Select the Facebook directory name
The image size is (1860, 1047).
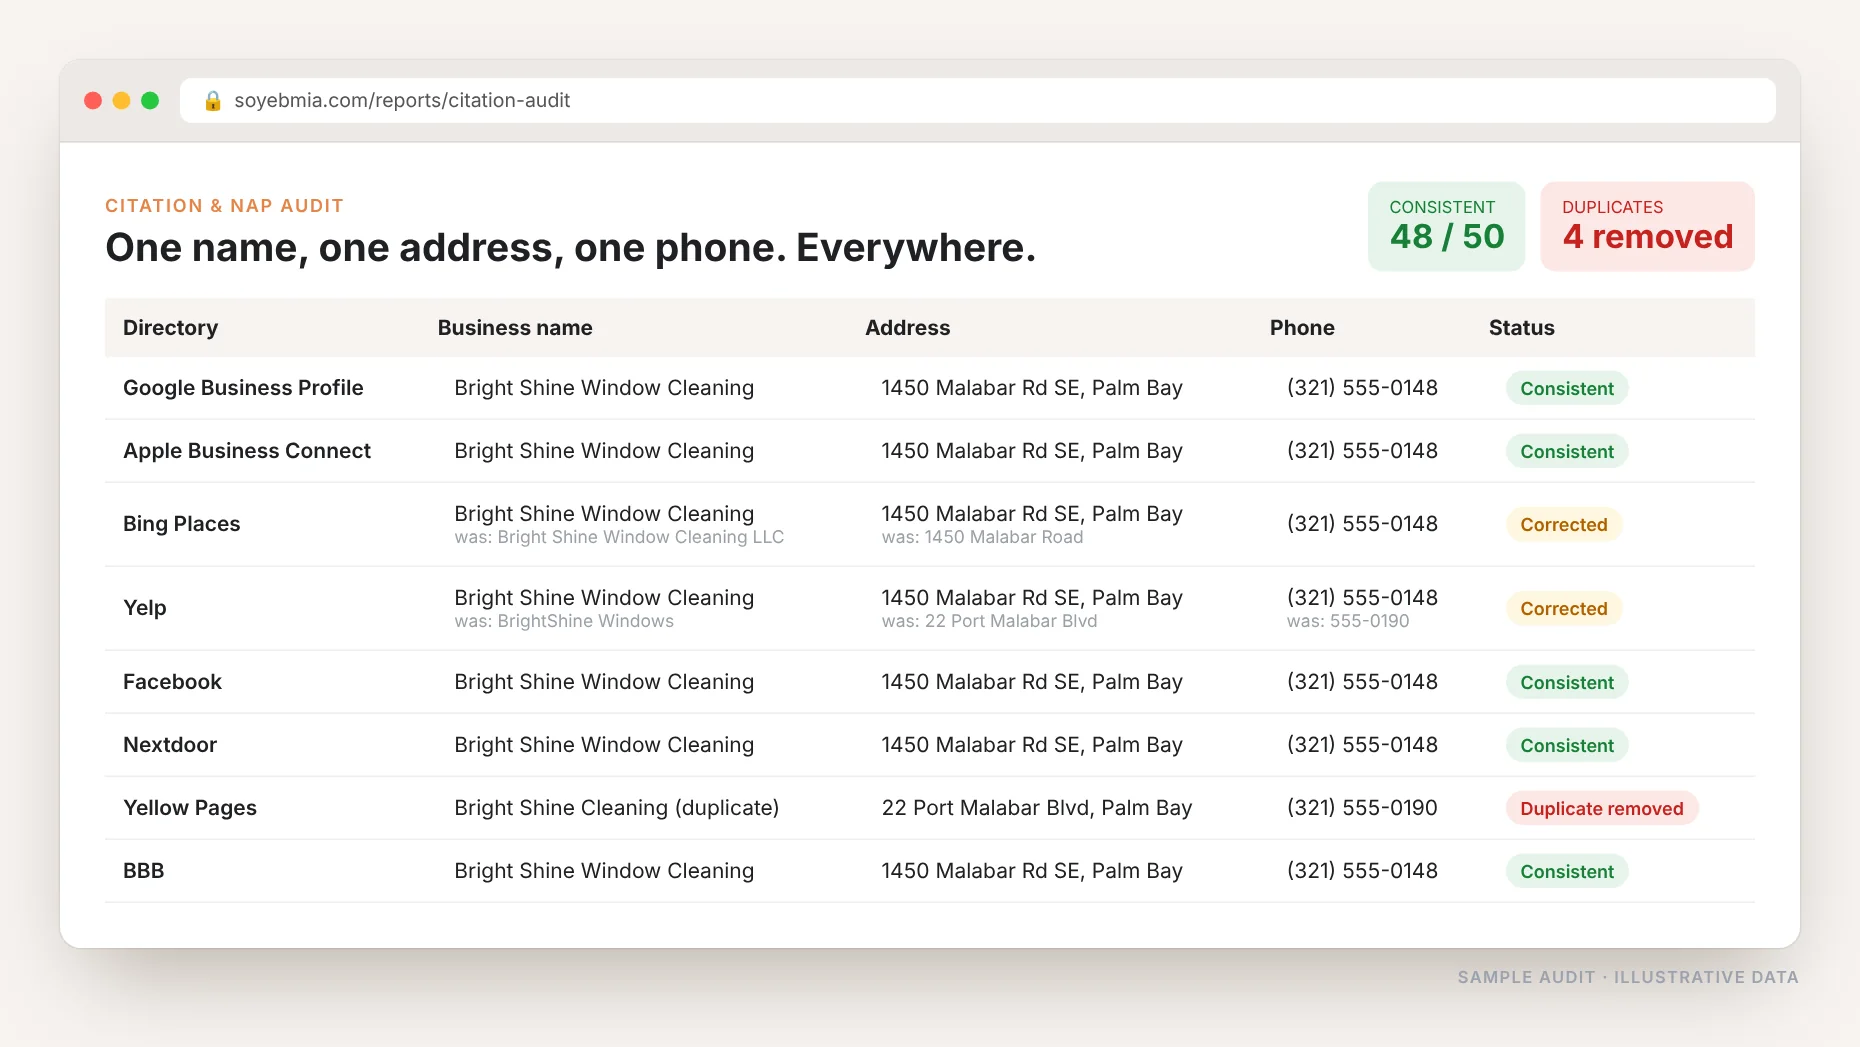pyautogui.click(x=172, y=682)
